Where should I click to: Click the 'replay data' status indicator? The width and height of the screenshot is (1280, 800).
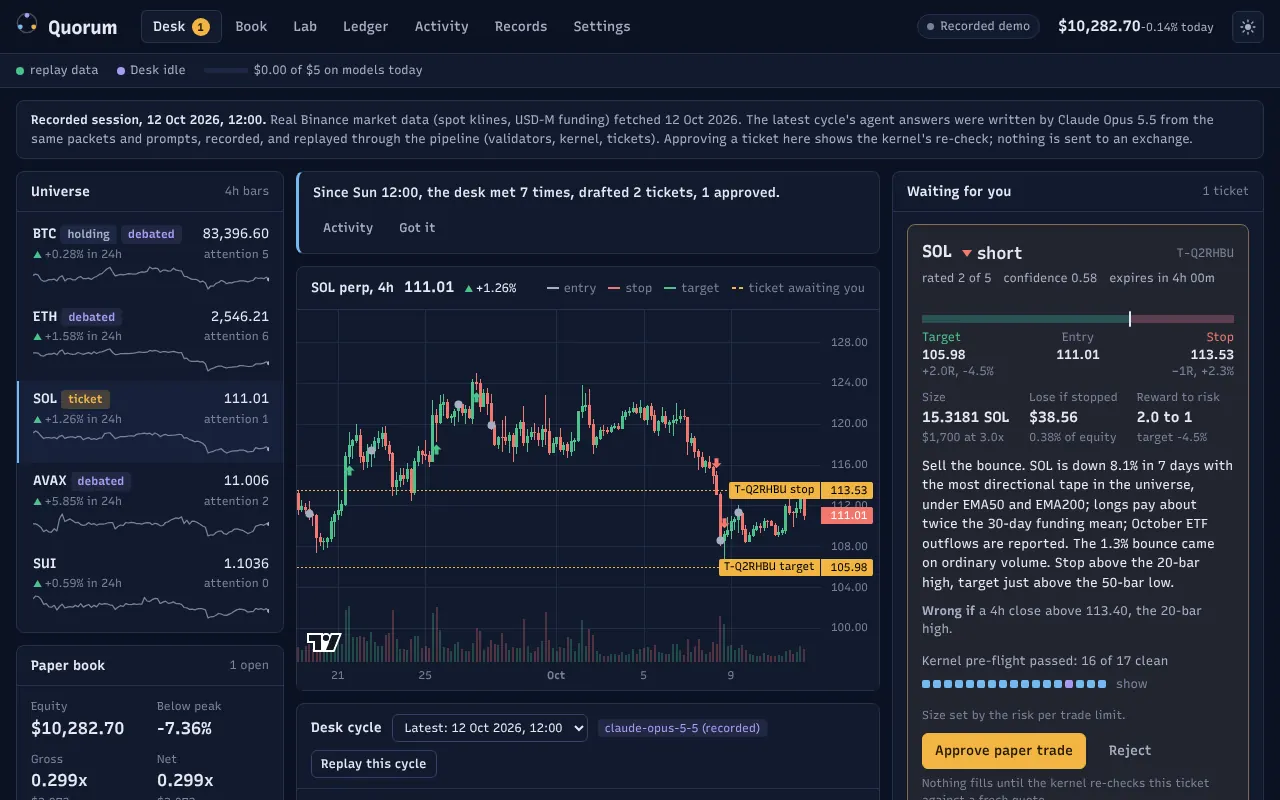coord(57,70)
